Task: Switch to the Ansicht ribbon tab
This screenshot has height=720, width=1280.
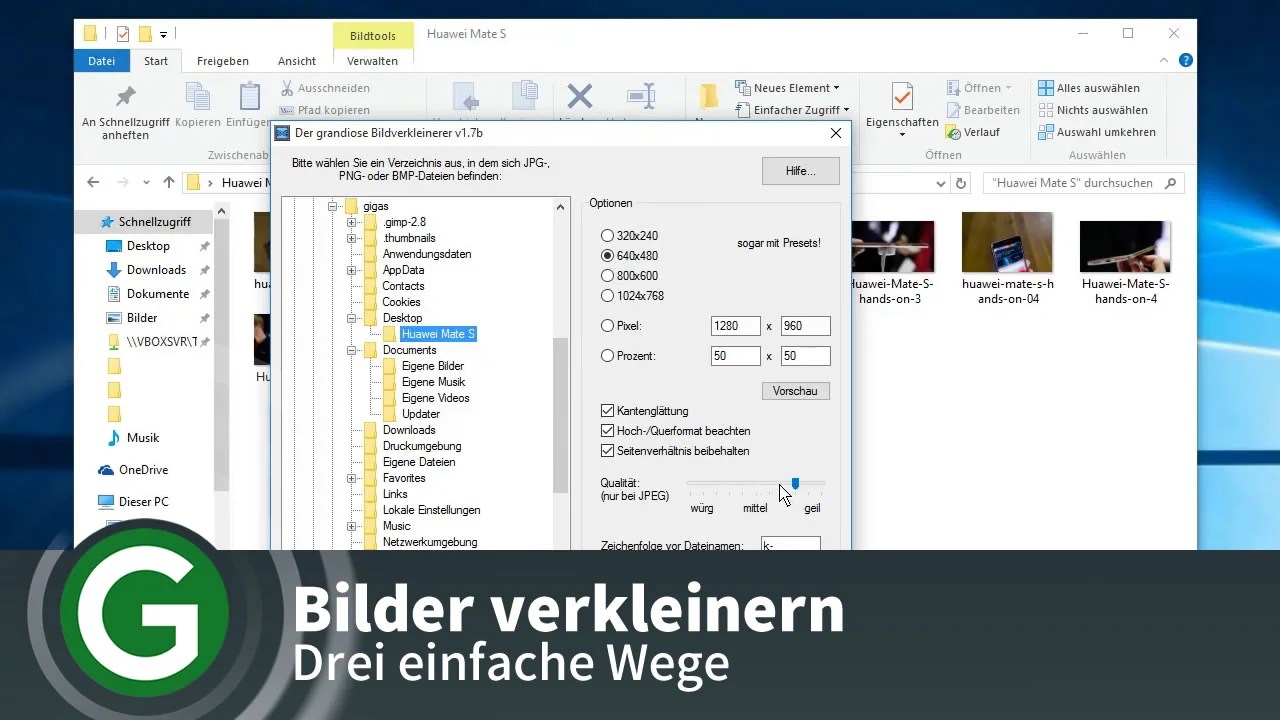Action: coord(297,61)
